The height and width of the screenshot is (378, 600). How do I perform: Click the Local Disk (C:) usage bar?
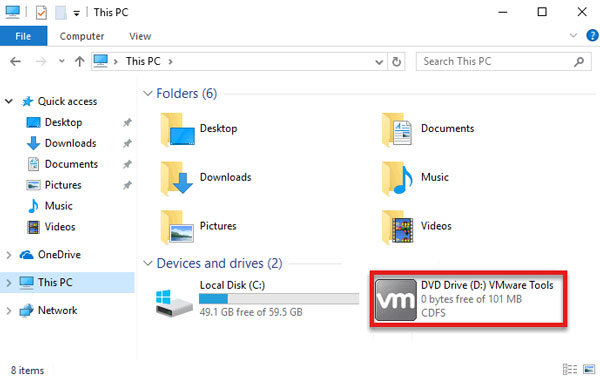[279, 298]
